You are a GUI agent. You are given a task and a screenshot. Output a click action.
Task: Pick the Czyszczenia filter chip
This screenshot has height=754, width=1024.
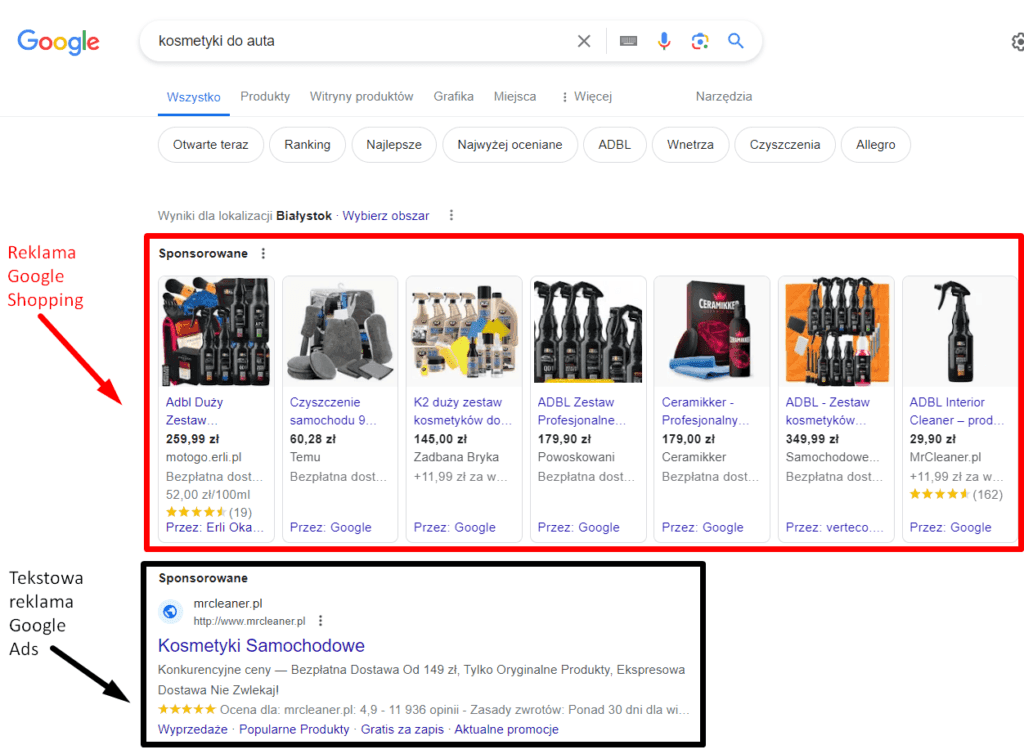coord(784,145)
